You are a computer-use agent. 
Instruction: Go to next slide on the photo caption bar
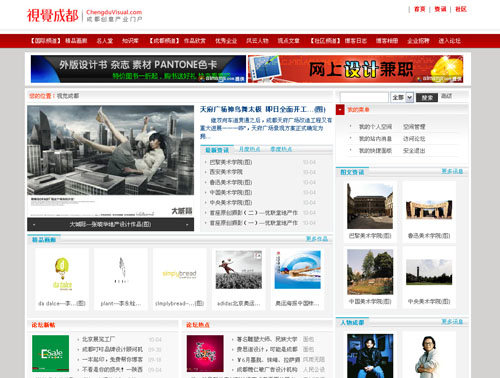[x=187, y=225]
